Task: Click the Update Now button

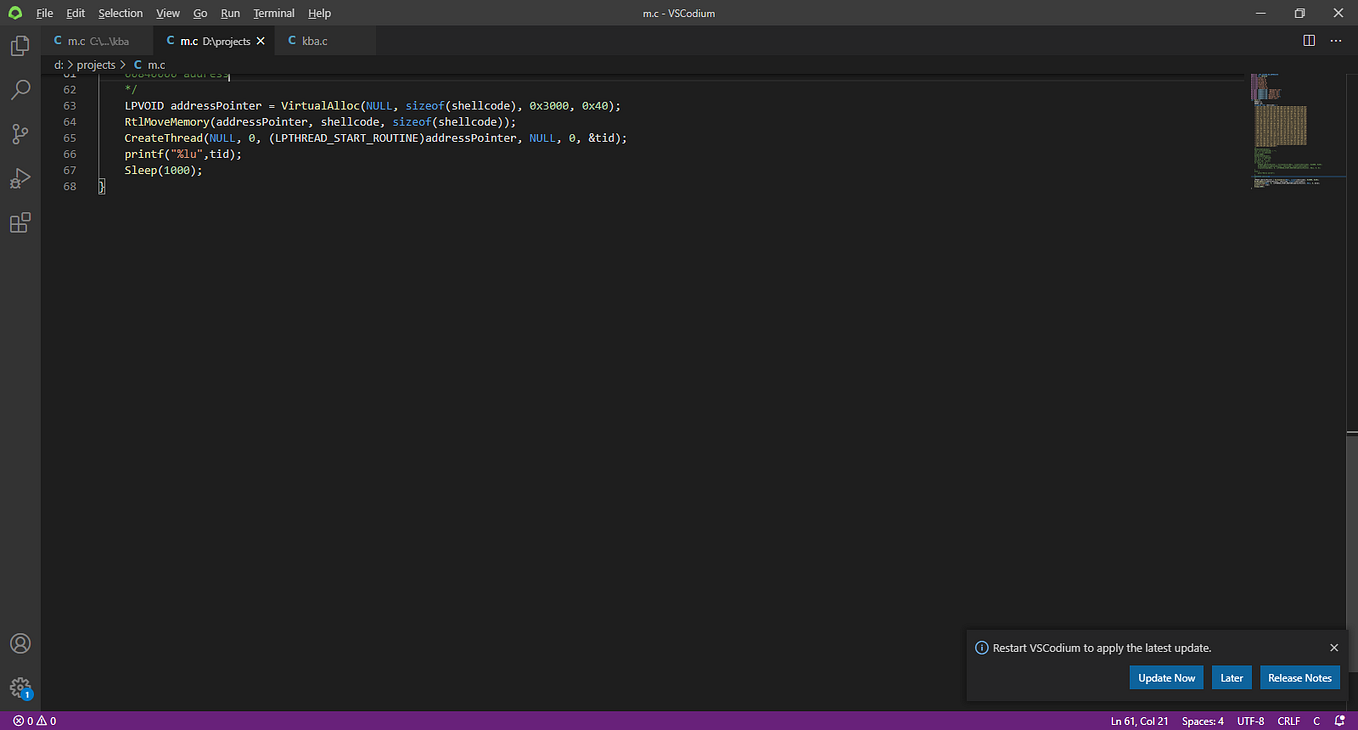Action: click(1166, 677)
